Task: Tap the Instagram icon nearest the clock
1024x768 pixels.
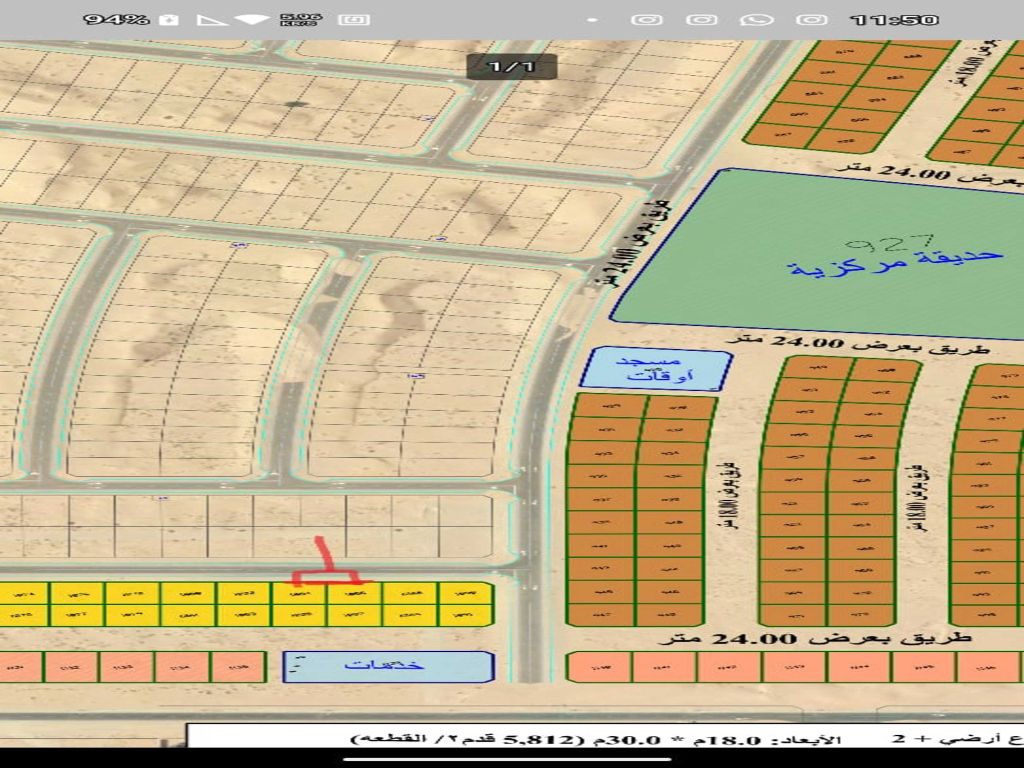Action: pyautogui.click(x=811, y=20)
